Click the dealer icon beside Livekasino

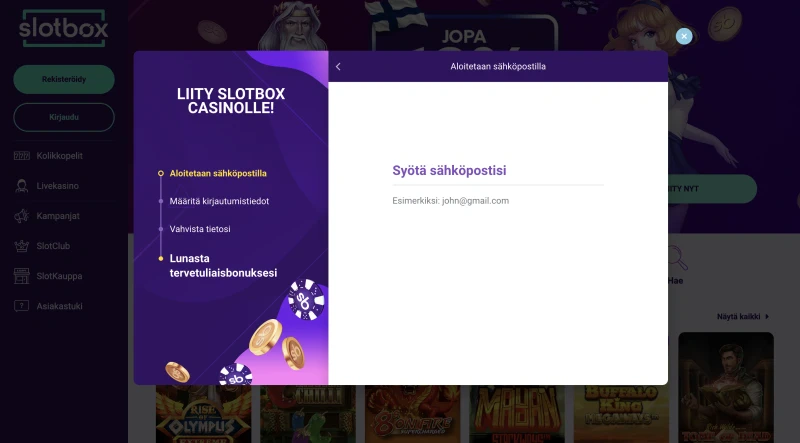click(21, 186)
